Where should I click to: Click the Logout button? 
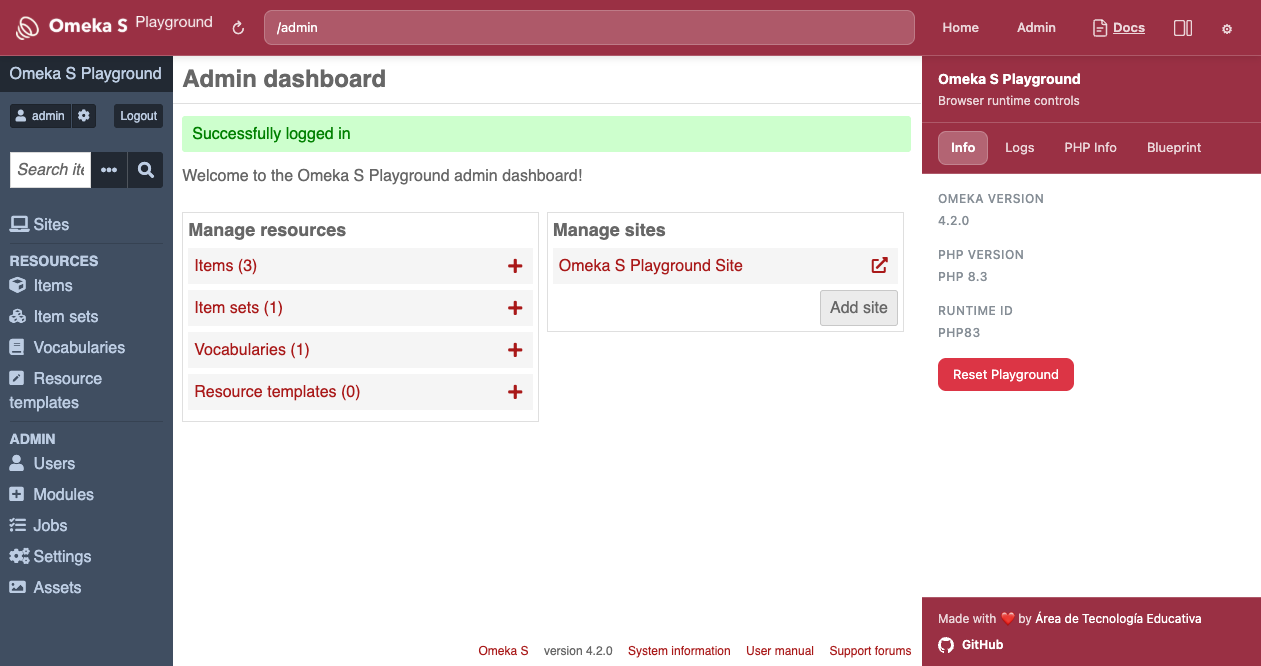[x=138, y=116]
